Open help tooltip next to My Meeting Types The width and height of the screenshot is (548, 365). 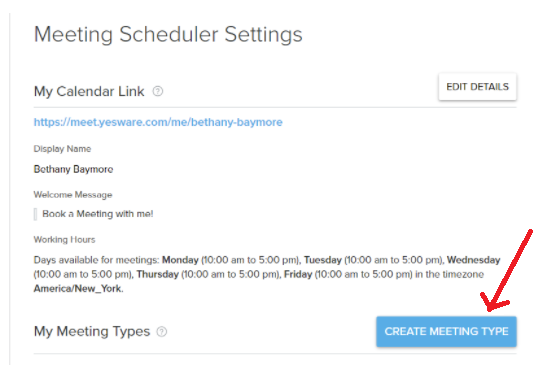161,331
